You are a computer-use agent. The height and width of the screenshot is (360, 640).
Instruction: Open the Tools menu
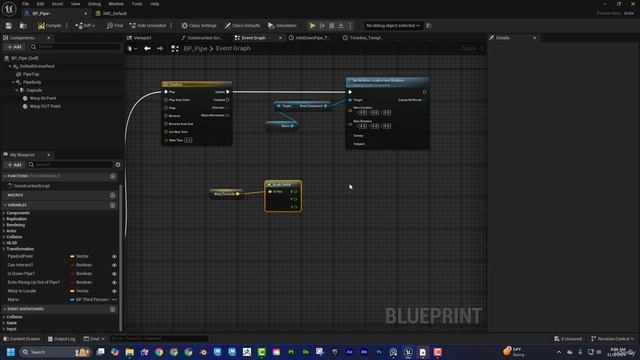coord(137,4)
